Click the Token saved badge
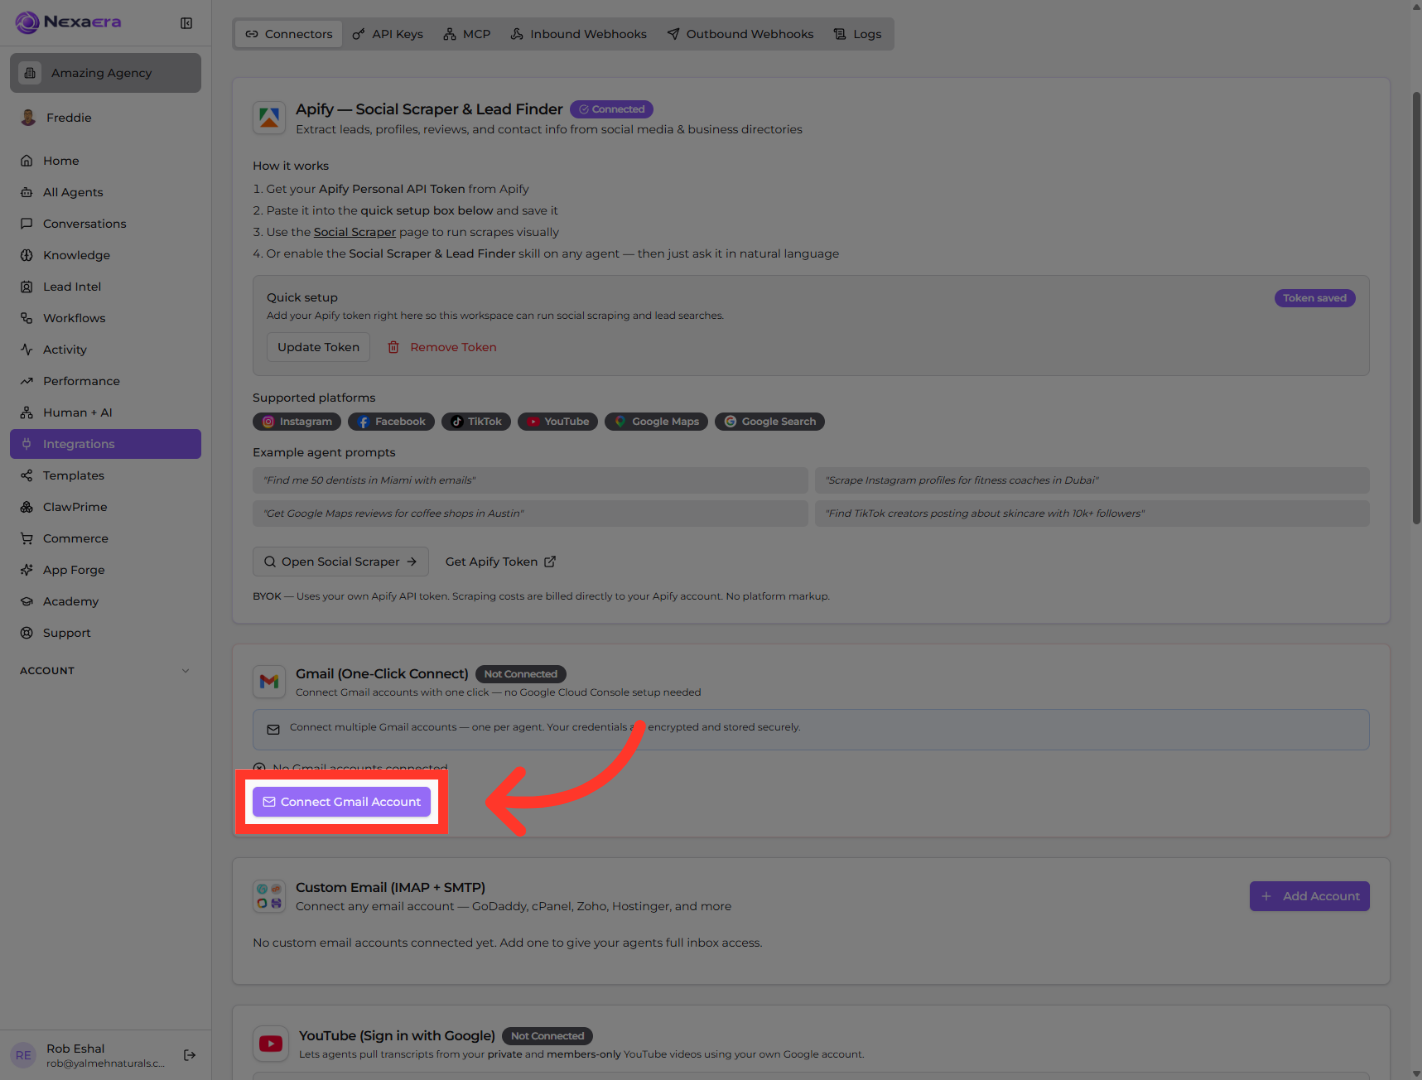1422x1080 pixels. coord(1314,298)
